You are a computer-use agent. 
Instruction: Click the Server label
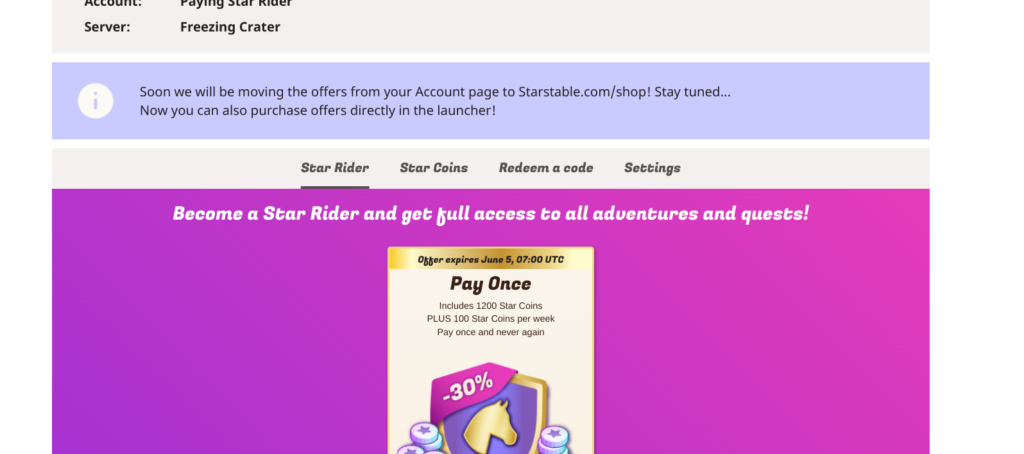click(x=107, y=27)
